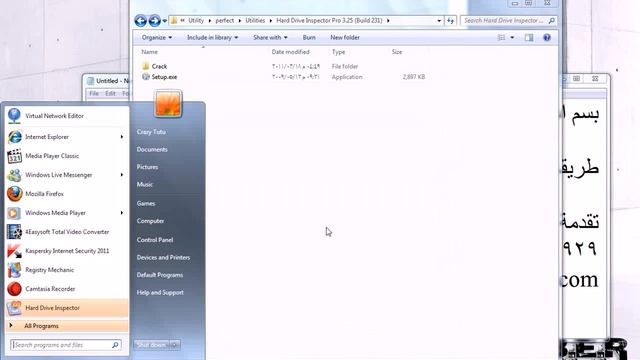Click the Explorer Forward arrow button

coord(154,20)
